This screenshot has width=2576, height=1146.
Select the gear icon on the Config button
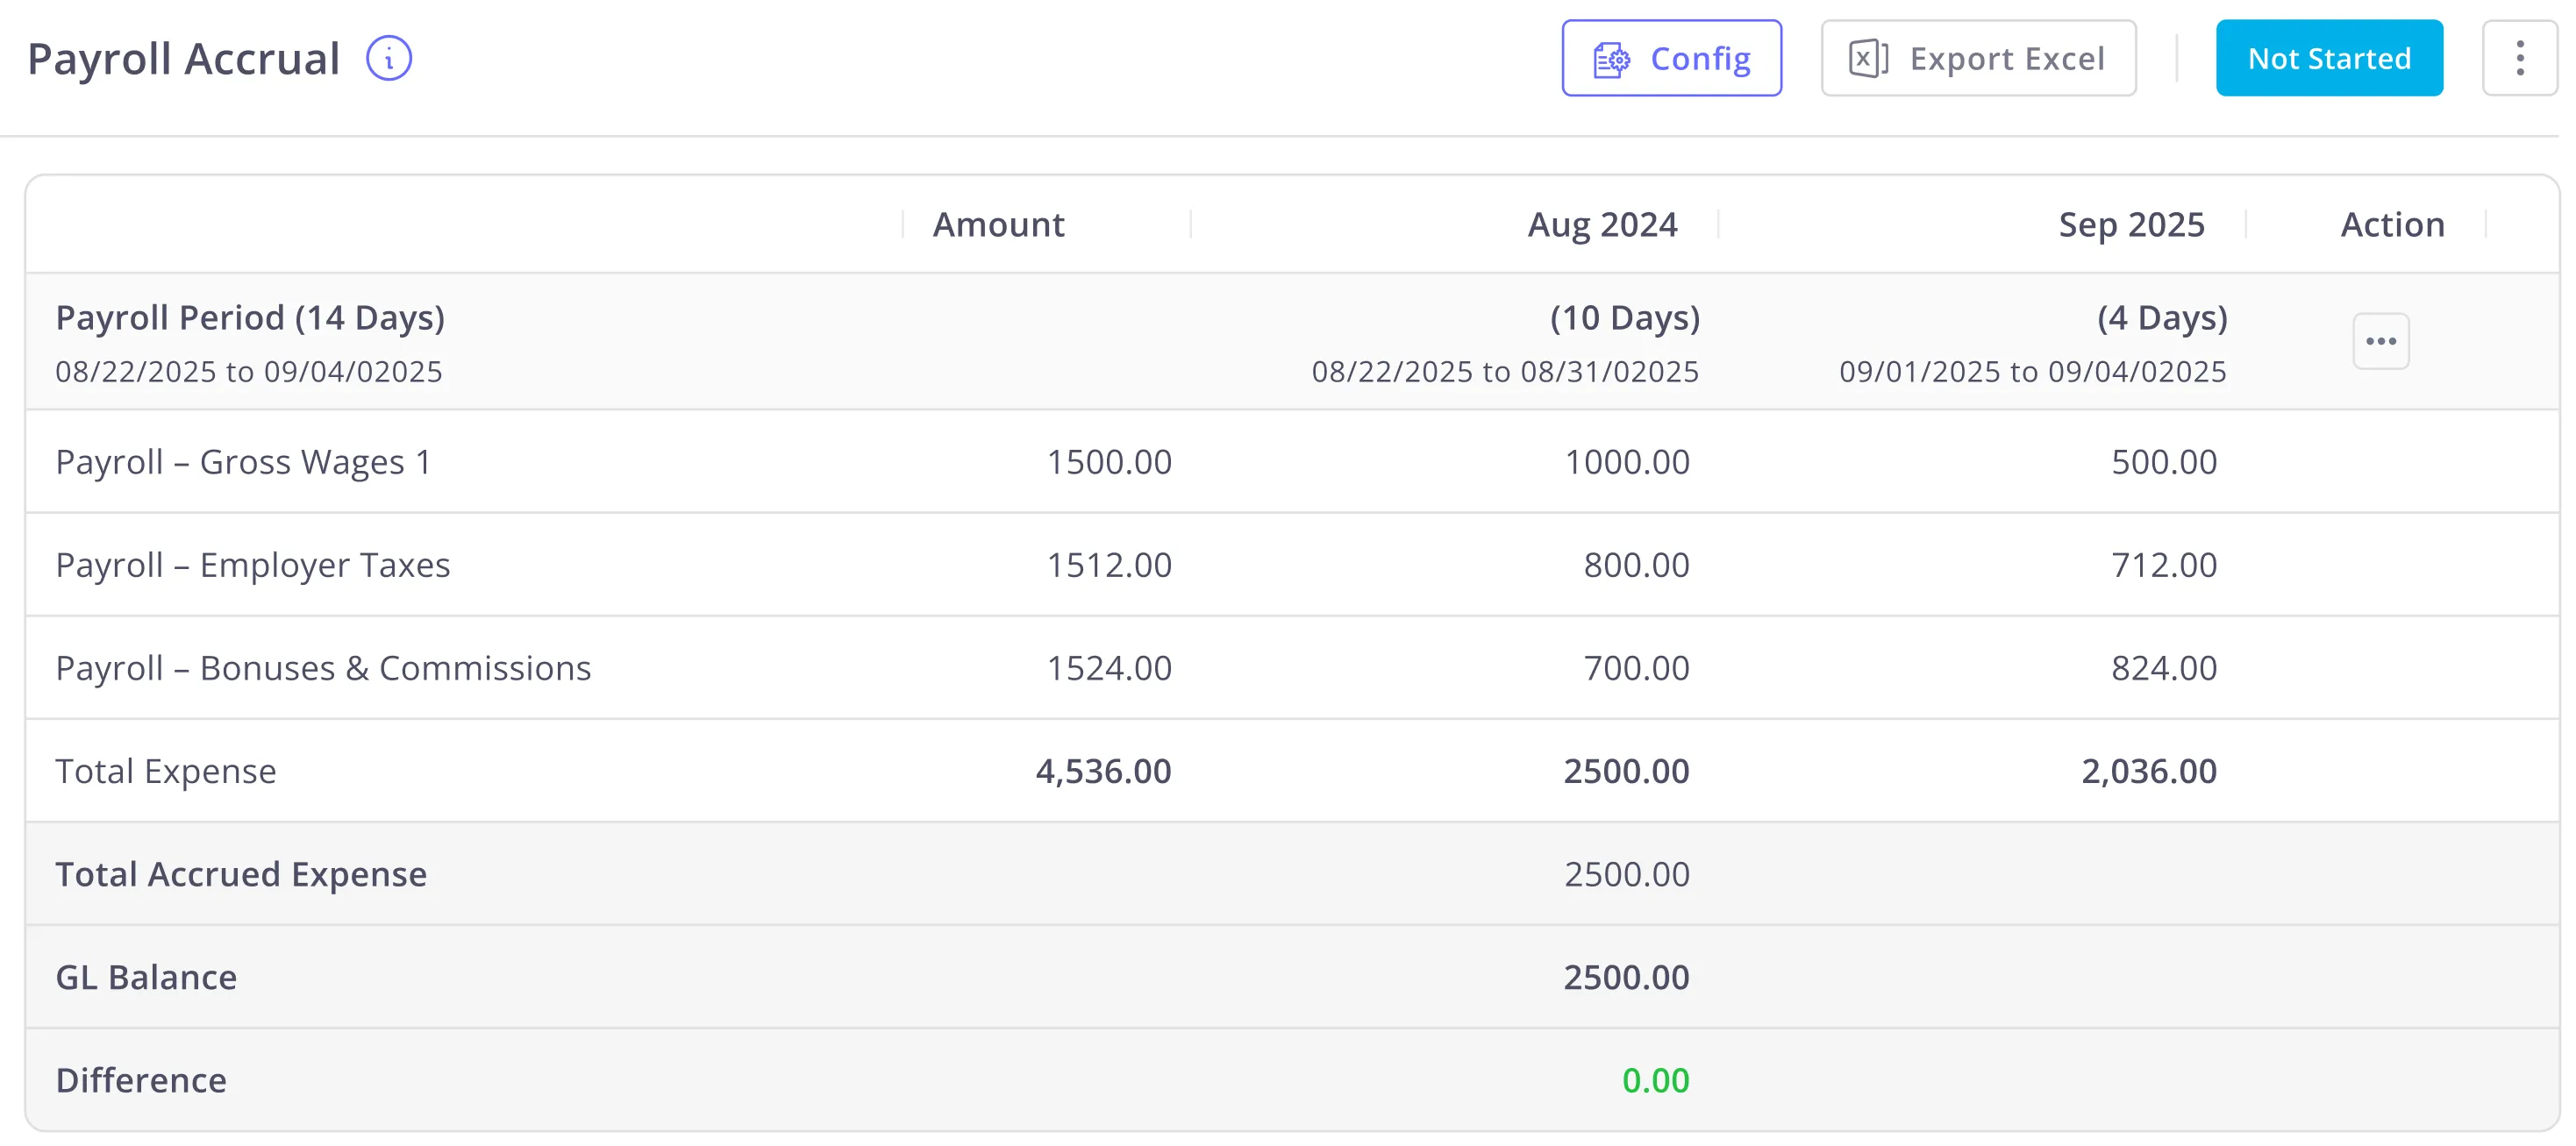coord(1612,58)
